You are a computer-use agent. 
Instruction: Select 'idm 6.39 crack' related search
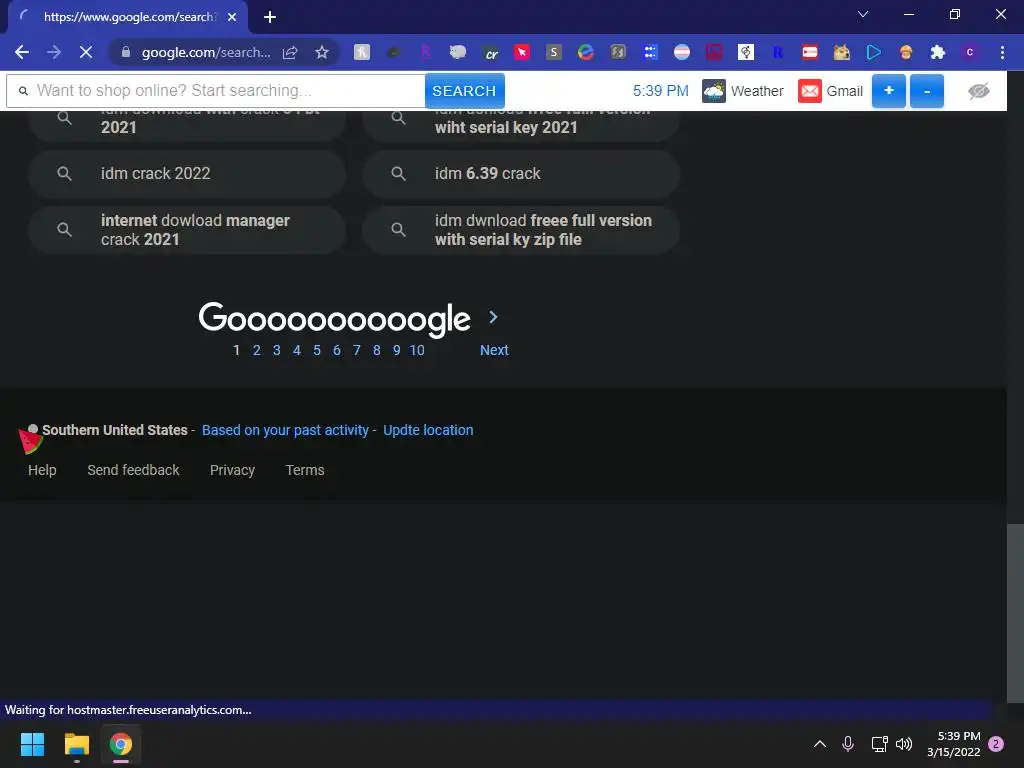pyautogui.click(x=521, y=174)
